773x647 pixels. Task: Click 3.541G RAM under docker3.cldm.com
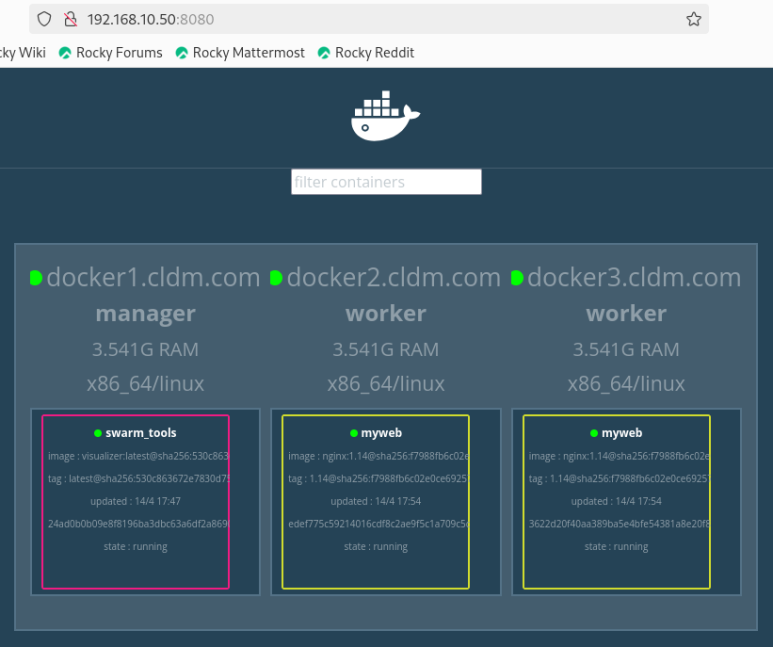point(626,350)
